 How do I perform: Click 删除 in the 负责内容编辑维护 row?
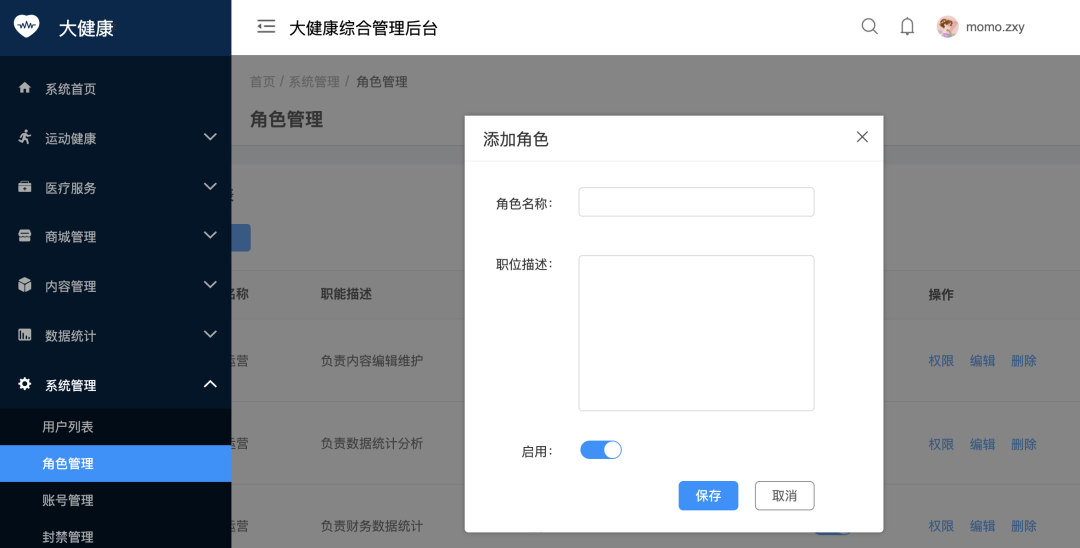click(1024, 361)
